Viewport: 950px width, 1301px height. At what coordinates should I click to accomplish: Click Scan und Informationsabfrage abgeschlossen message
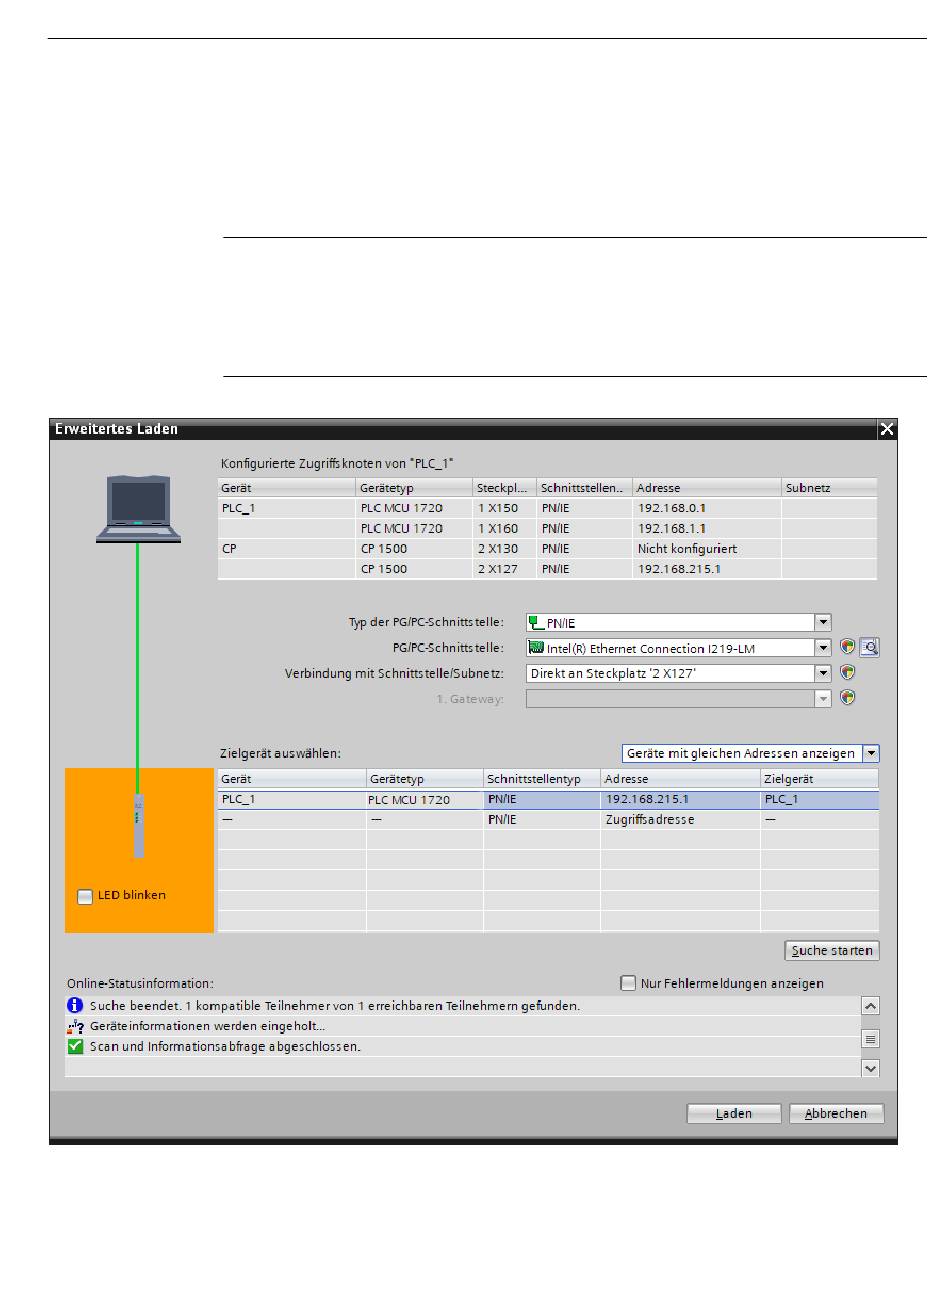pyautogui.click(x=225, y=1047)
